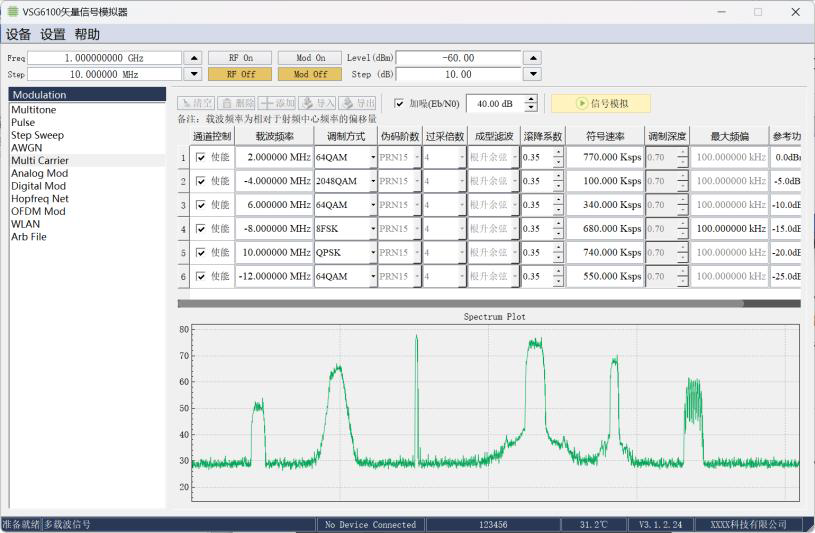Open row 1 PRN15 pseudo-code dropdown
815x533 pixels.
click(x=399, y=157)
